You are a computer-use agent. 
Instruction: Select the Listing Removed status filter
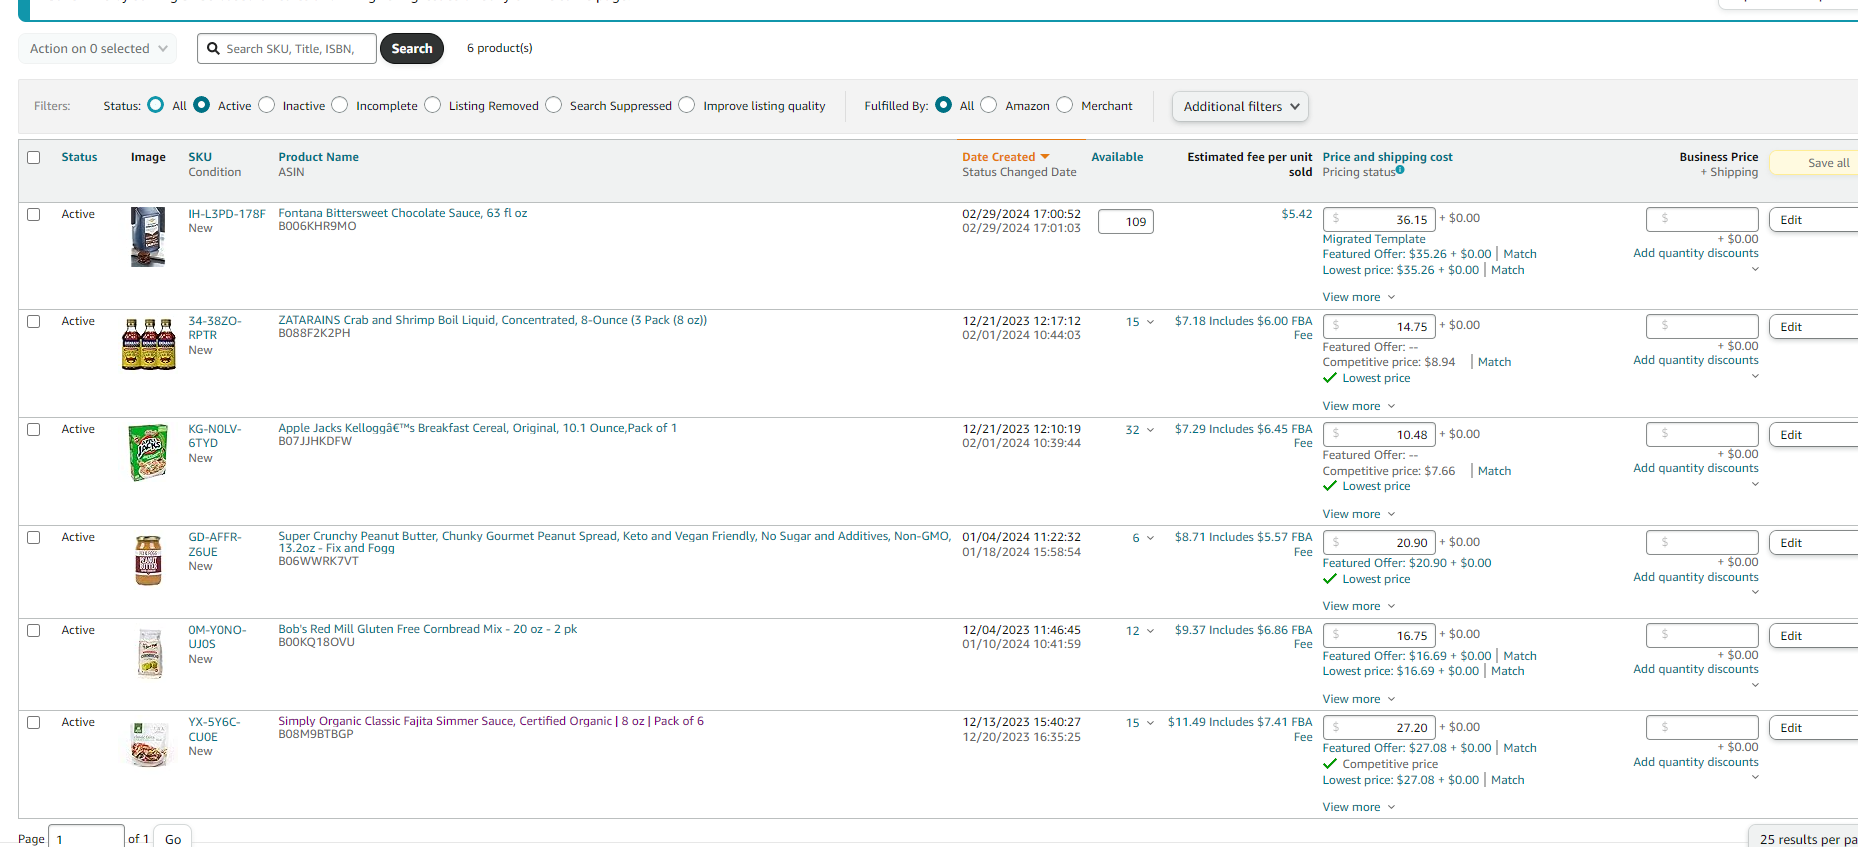tap(433, 105)
